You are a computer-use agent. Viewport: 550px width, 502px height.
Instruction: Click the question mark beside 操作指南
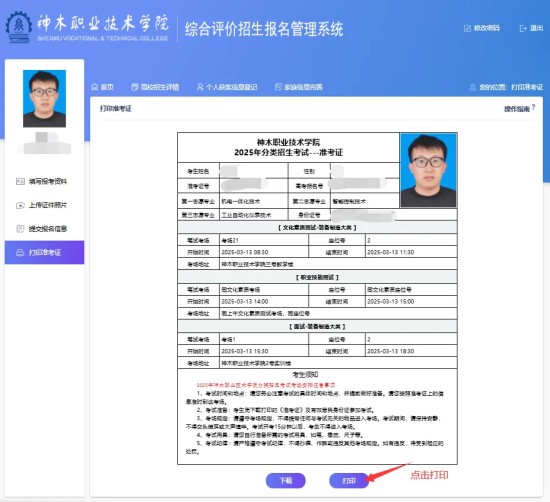[534, 107]
